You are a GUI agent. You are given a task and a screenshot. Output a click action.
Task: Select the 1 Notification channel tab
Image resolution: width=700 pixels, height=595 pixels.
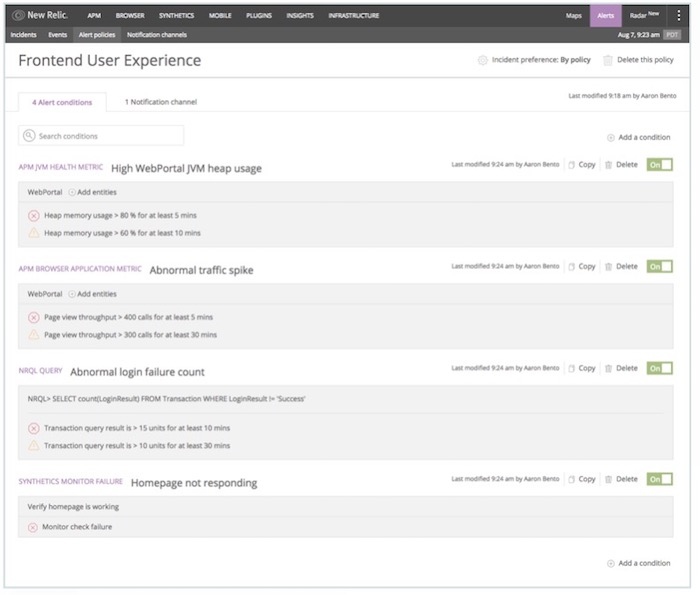[161, 102]
